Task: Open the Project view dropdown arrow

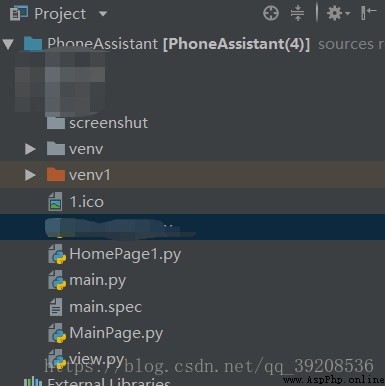Action: (x=103, y=14)
